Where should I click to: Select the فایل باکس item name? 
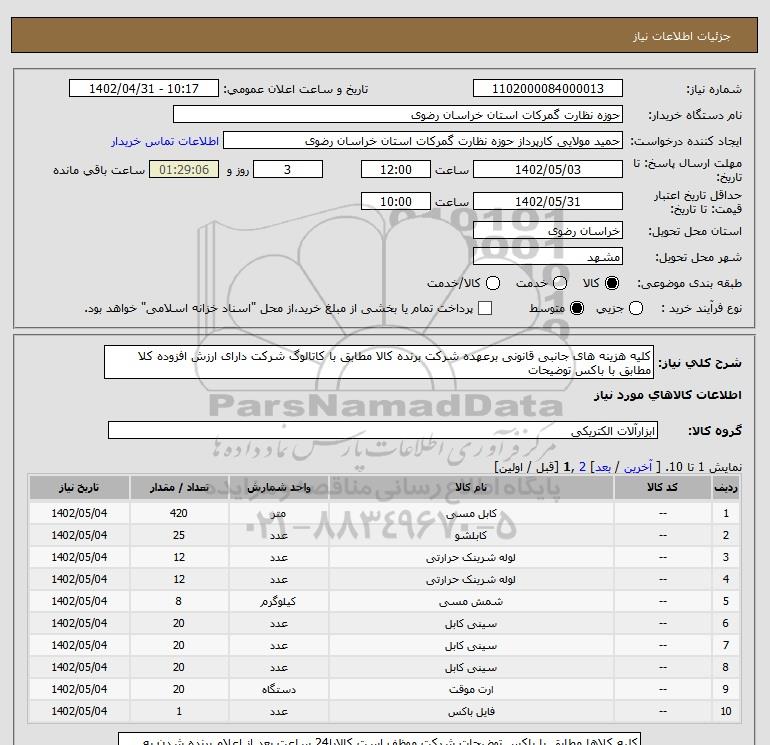tap(471, 712)
